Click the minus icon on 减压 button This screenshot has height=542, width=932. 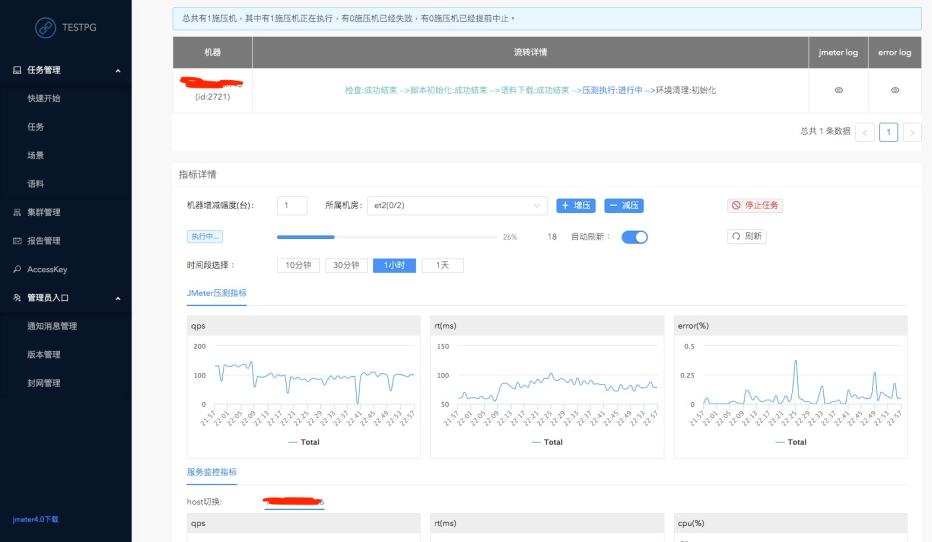613,205
